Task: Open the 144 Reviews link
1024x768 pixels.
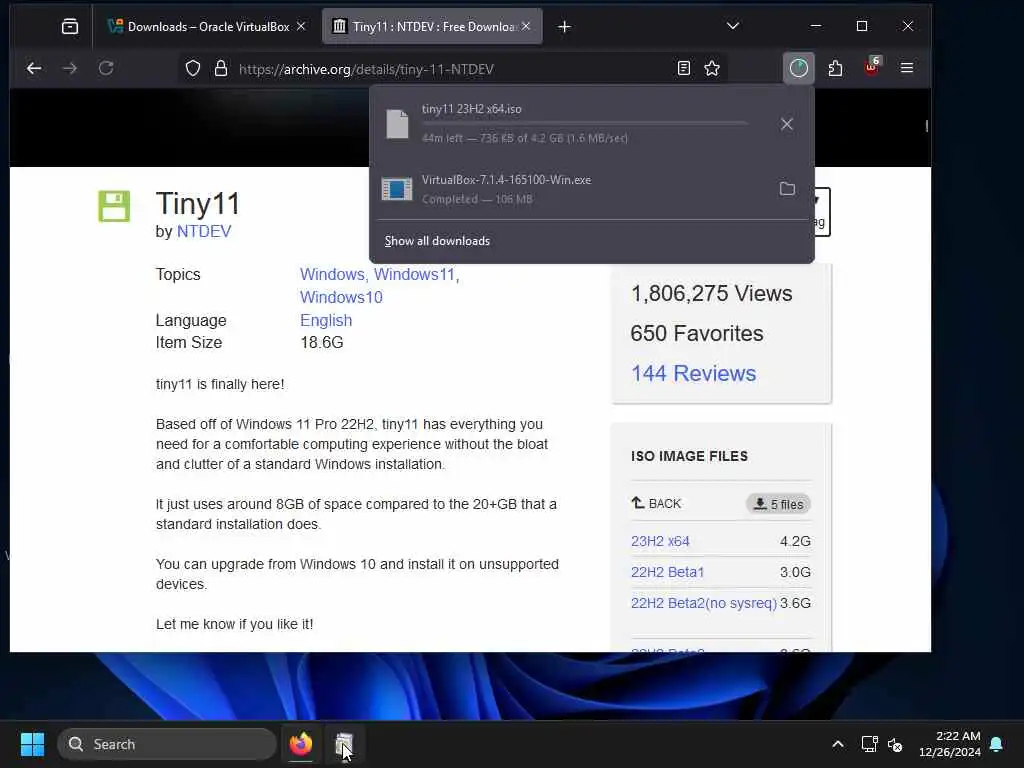Action: coord(693,373)
